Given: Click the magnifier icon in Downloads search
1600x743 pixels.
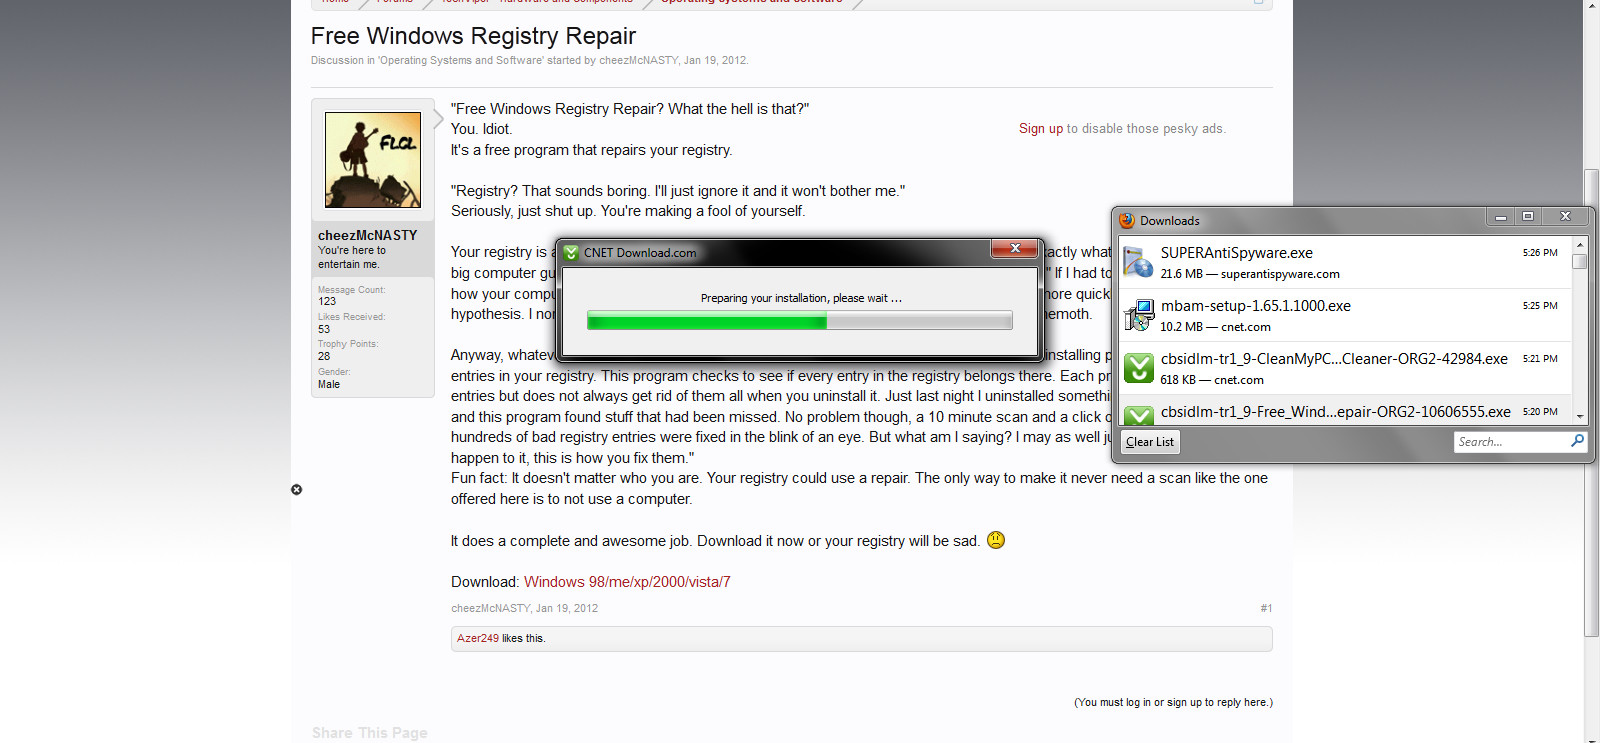Looking at the screenshot, I should click(x=1577, y=440).
